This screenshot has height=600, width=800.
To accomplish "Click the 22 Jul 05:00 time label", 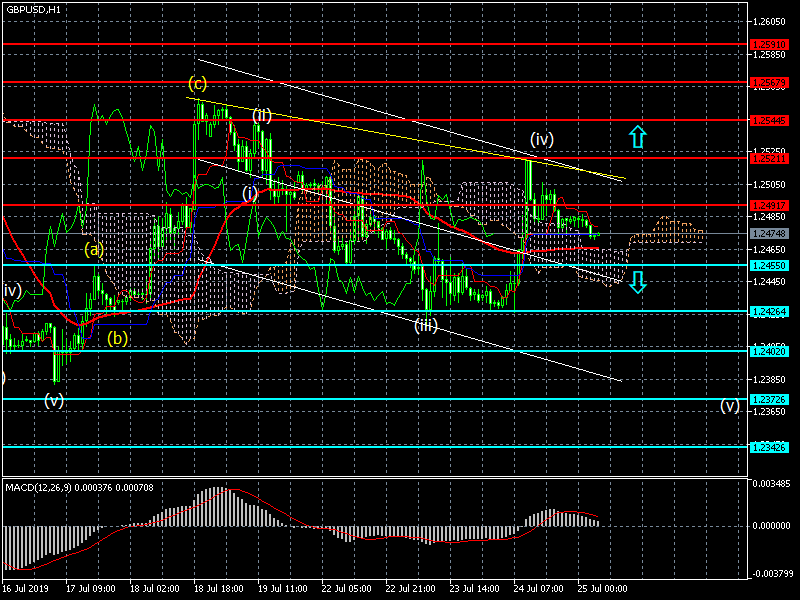I will (347, 588).
